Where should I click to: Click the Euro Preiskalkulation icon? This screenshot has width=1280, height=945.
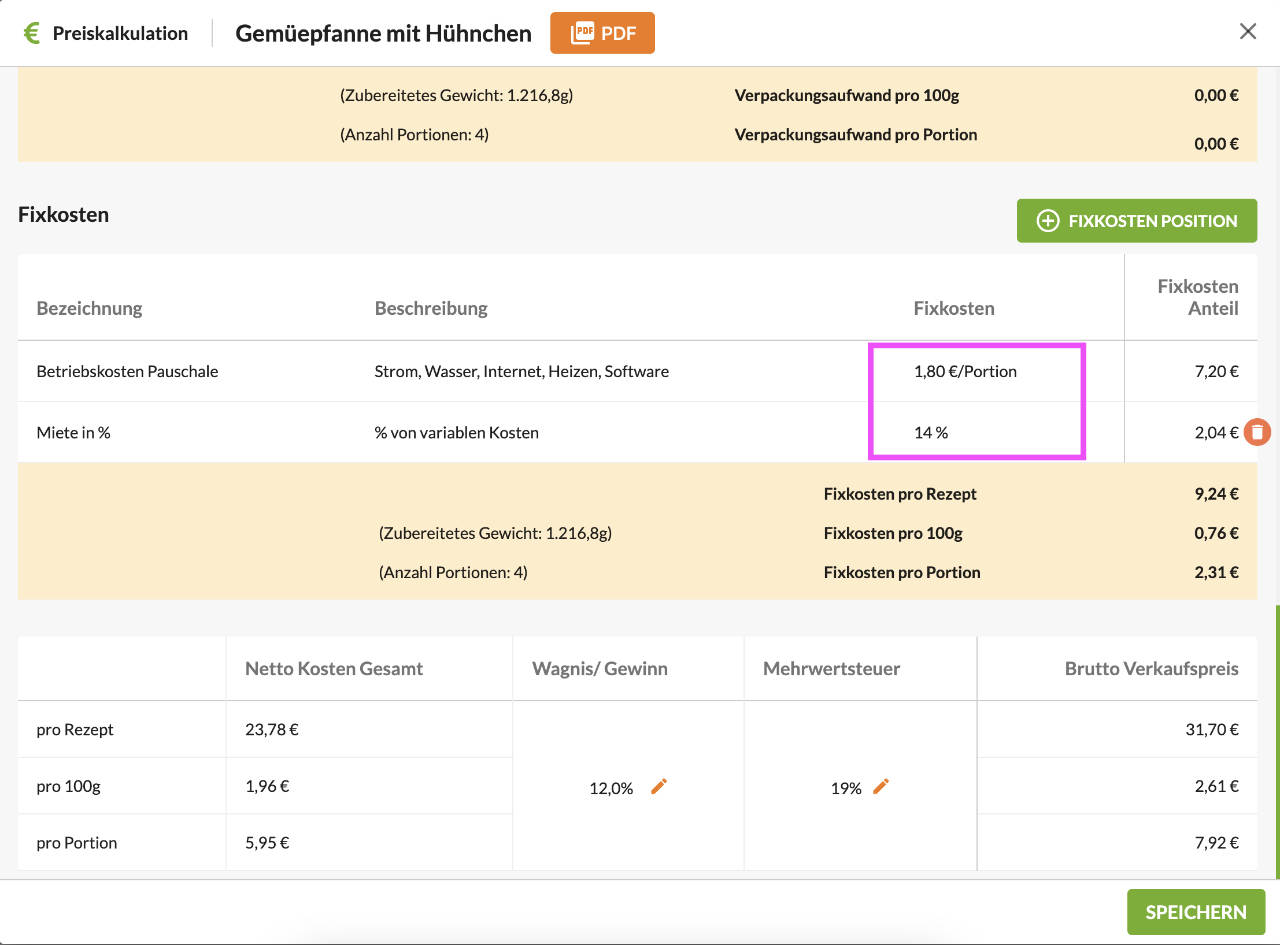coord(32,33)
